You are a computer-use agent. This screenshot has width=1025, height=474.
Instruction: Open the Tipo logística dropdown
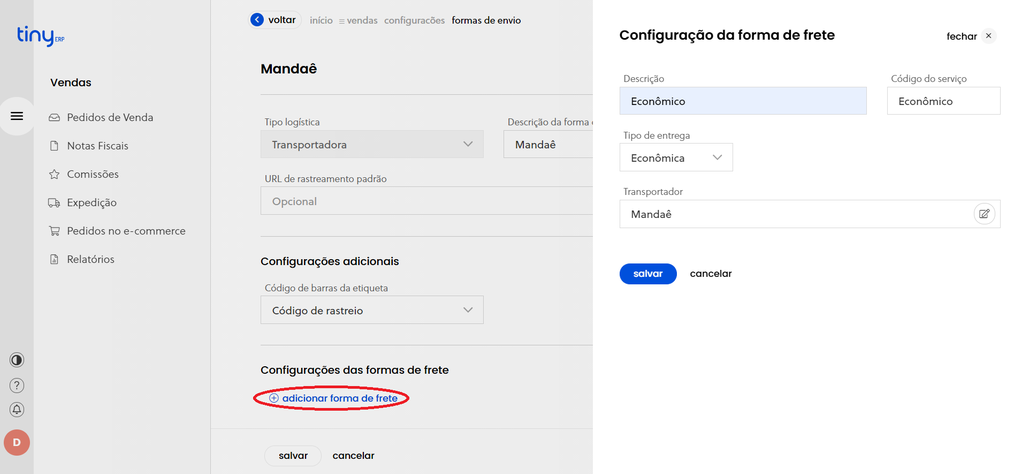click(371, 145)
